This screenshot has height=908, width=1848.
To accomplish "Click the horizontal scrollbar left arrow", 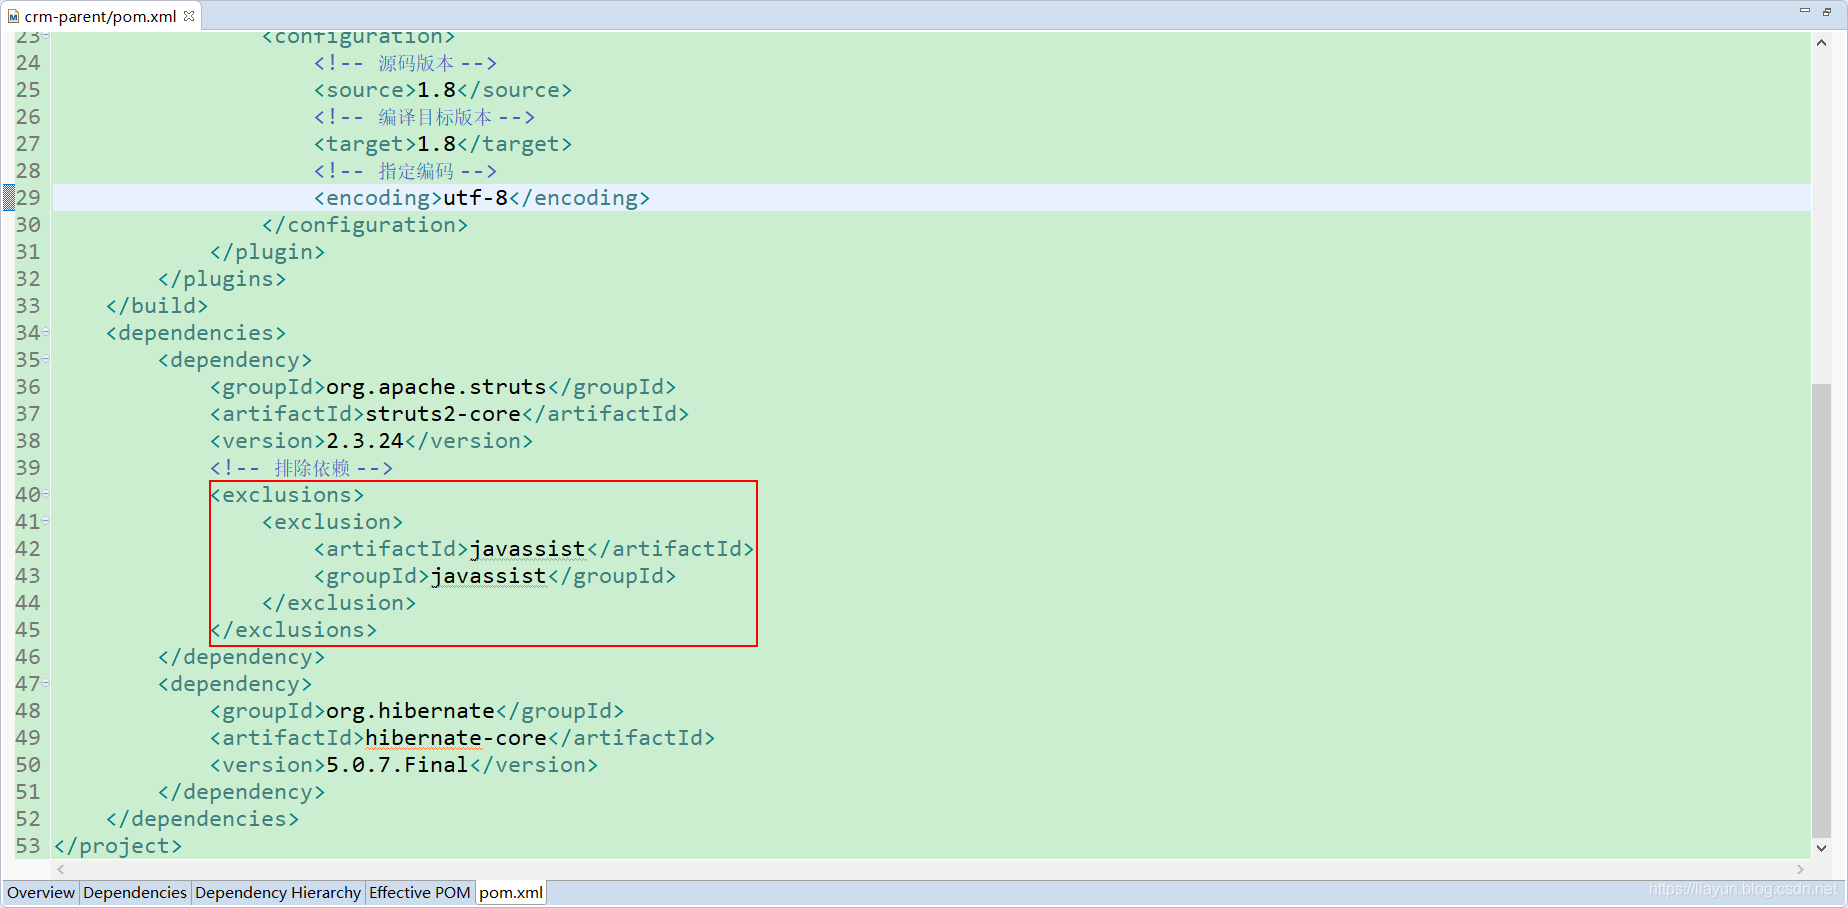I will point(61,869).
